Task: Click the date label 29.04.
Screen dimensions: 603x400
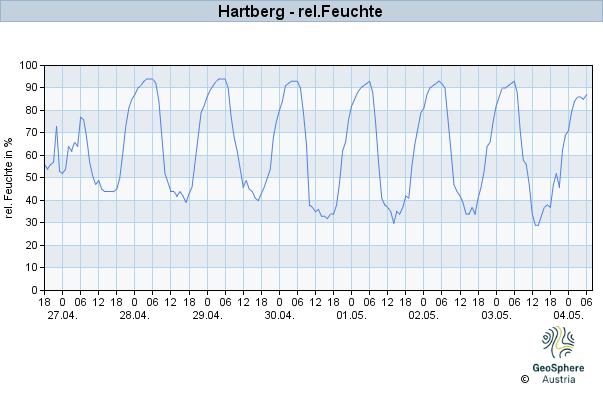Action: (207, 315)
